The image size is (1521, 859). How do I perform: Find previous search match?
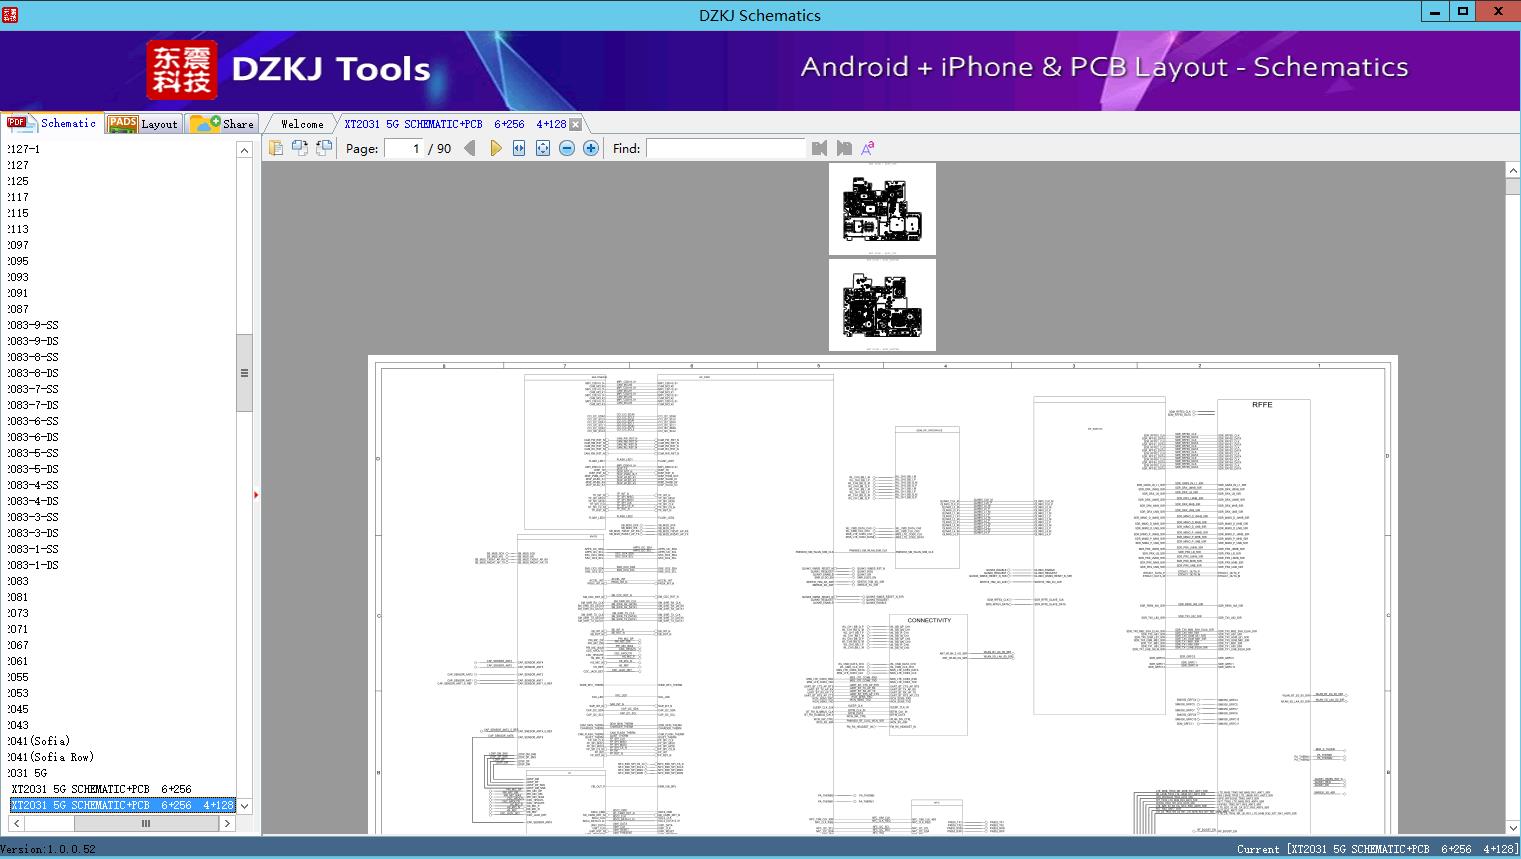pyautogui.click(x=820, y=148)
